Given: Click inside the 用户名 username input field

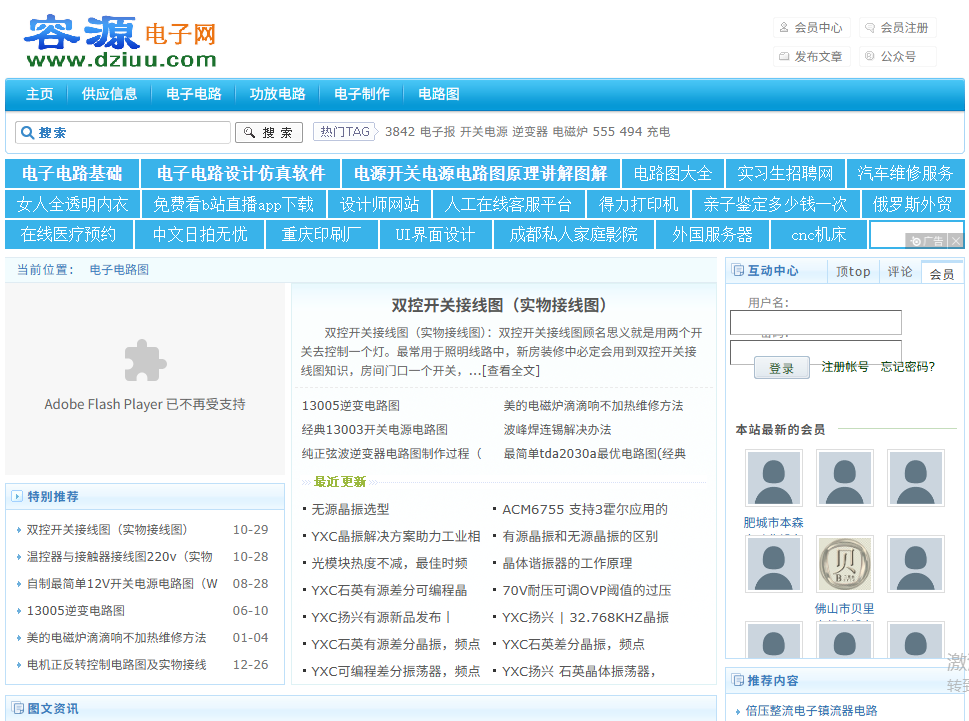Looking at the screenshot, I should coord(815,322).
